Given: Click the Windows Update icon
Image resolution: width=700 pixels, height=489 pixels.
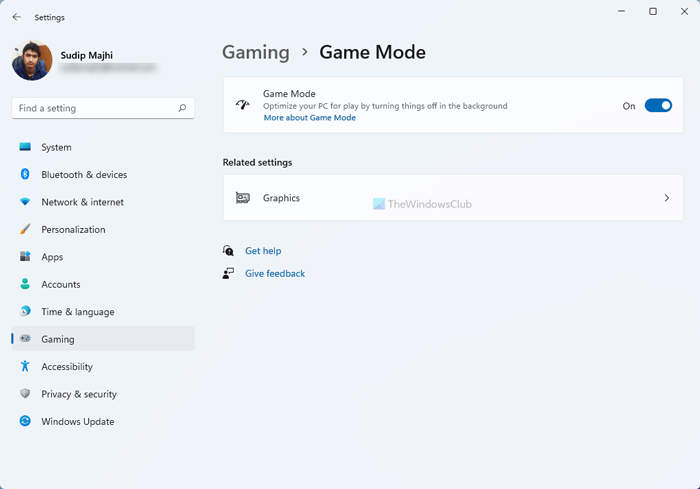Looking at the screenshot, I should tap(25, 421).
